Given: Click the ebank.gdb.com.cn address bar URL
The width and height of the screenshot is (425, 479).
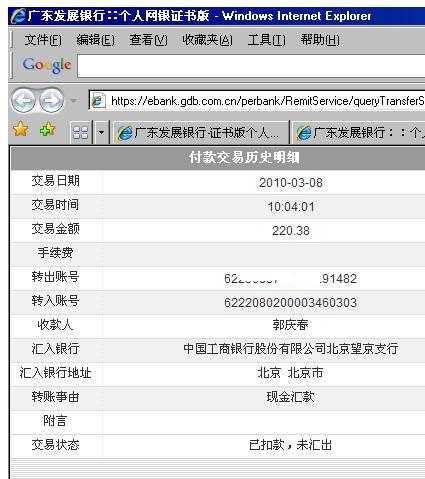Looking at the screenshot, I should click(268, 101).
